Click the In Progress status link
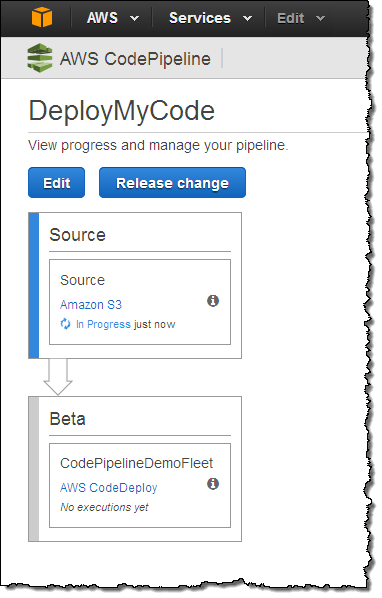Screen dimensions: 382x598 point(103,325)
